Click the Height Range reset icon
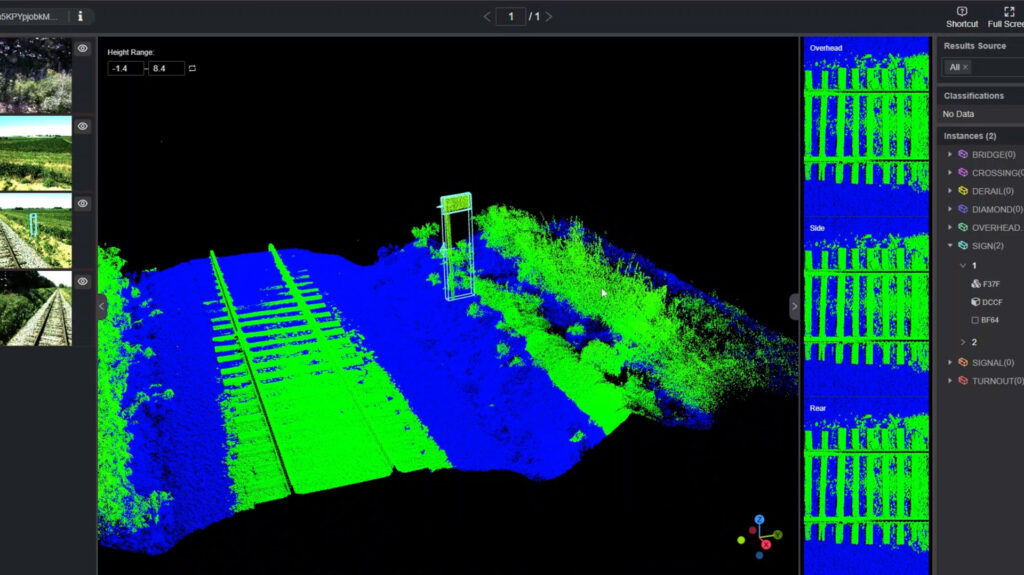Image resolution: width=1024 pixels, height=575 pixels. (192, 68)
